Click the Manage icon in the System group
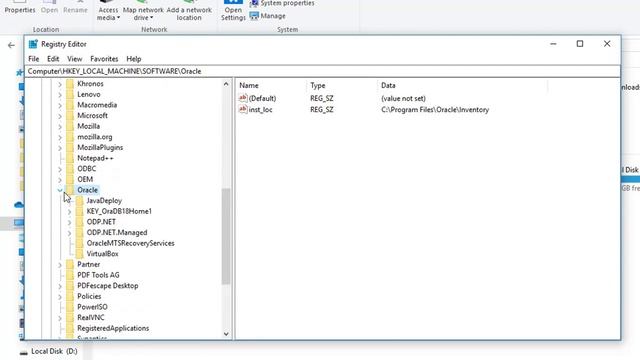This screenshot has width=640, height=360. pyautogui.click(x=254, y=16)
